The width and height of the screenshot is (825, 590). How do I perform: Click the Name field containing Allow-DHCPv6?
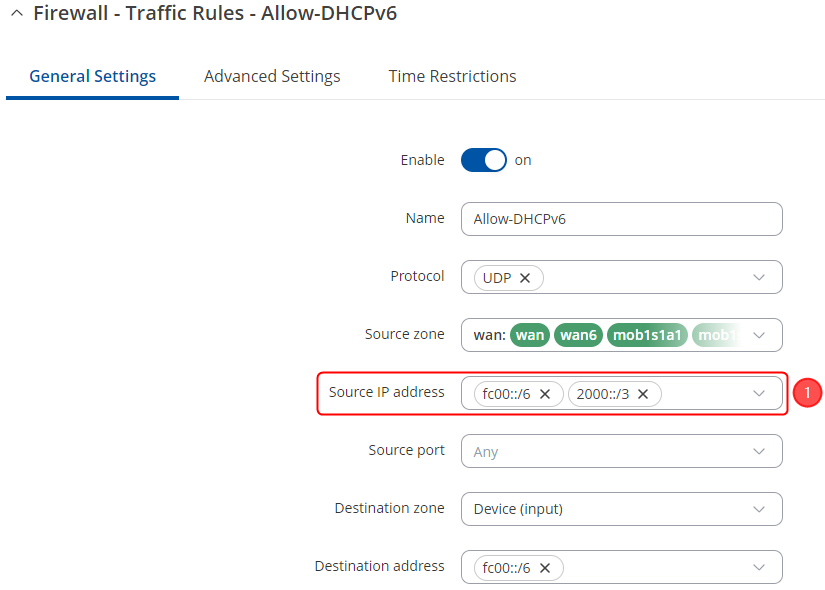coord(620,219)
